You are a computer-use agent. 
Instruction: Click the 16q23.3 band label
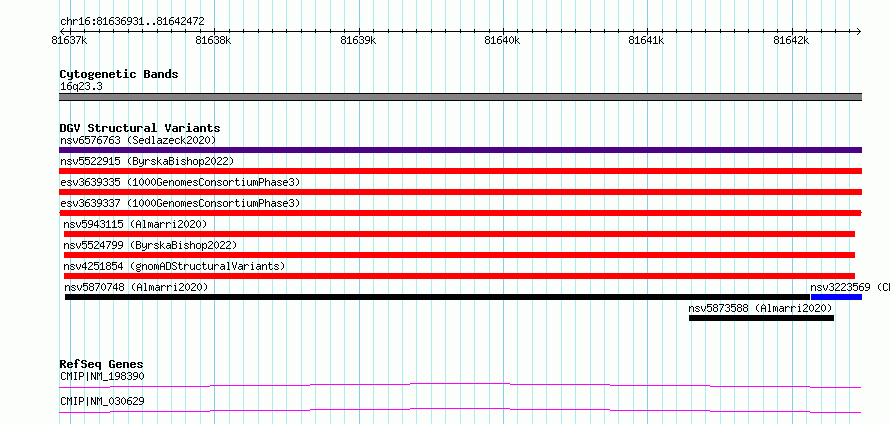(81, 87)
